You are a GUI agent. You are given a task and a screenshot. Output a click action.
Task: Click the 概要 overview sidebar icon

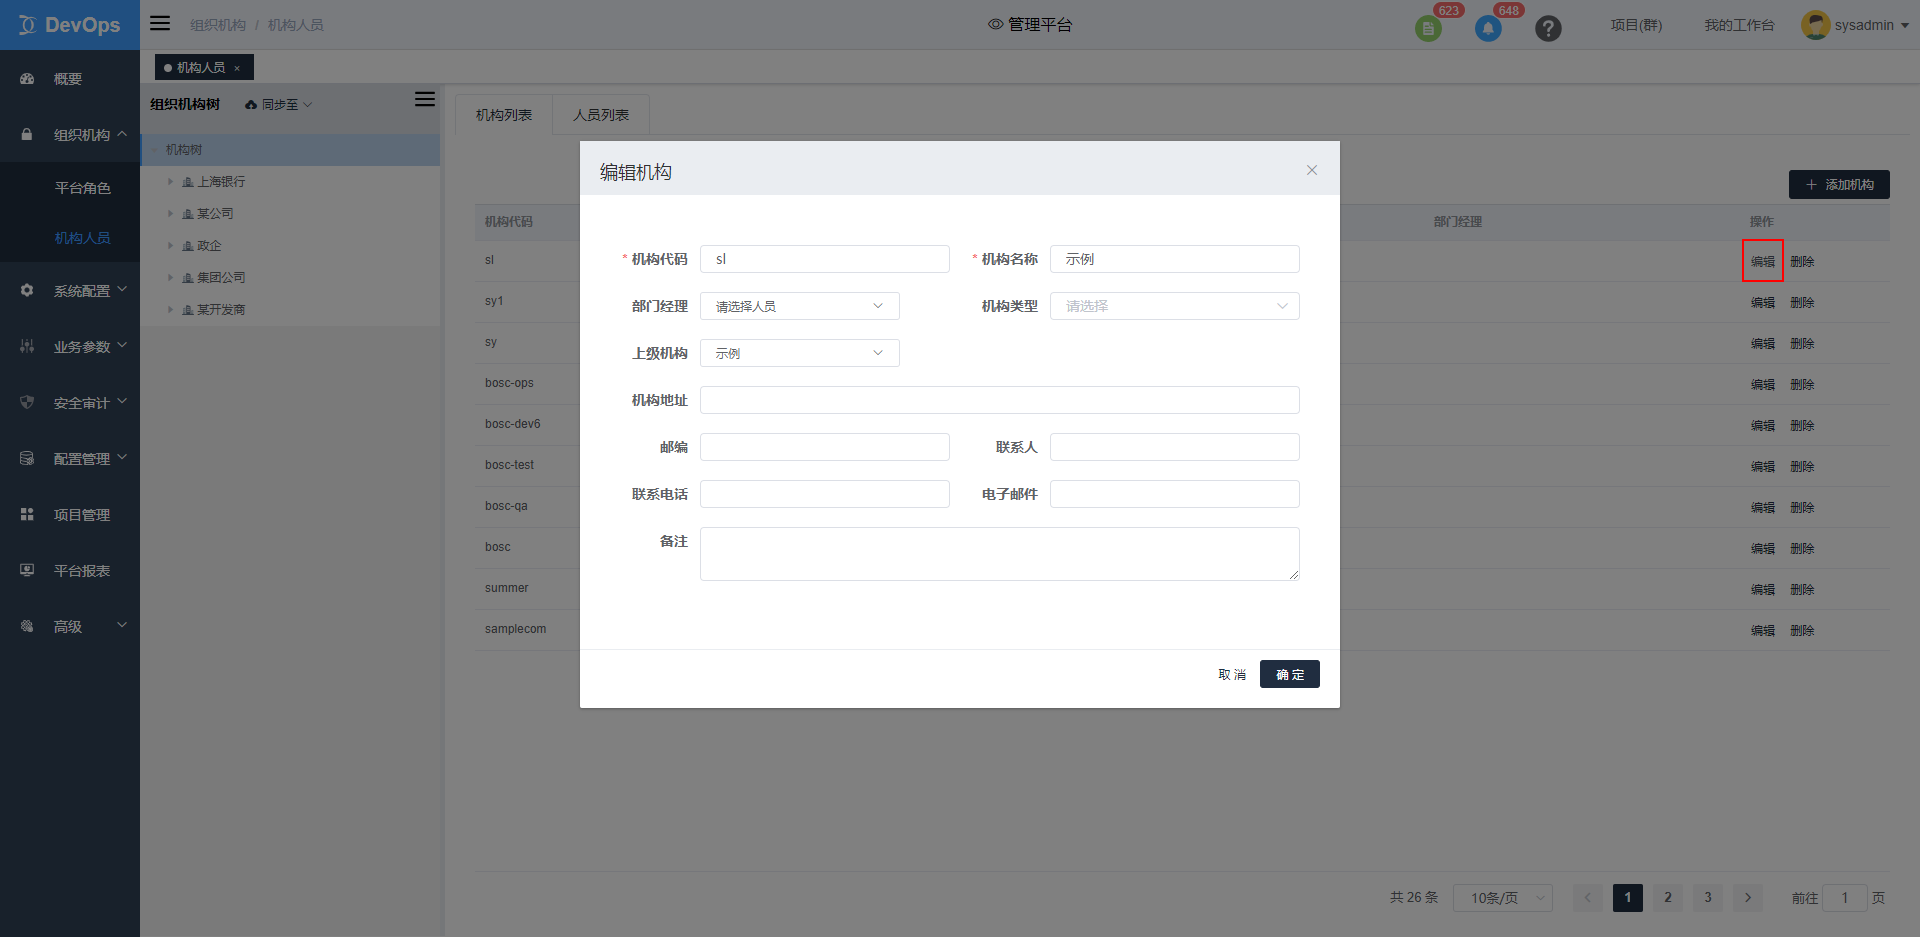point(27,79)
